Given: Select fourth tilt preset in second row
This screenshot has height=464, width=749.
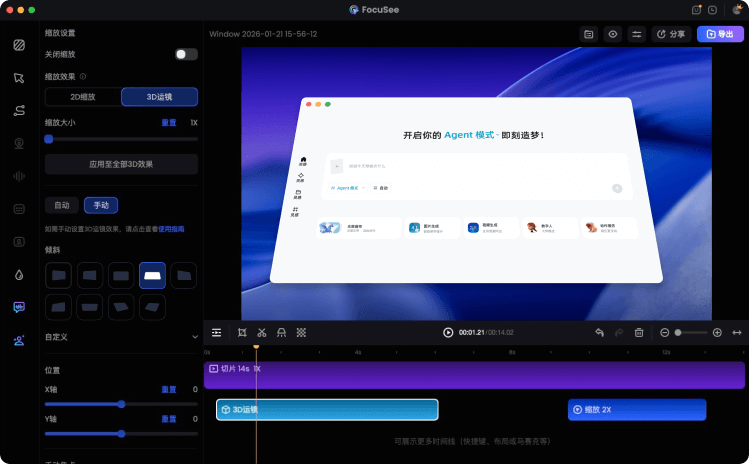Looking at the screenshot, I should (152, 307).
